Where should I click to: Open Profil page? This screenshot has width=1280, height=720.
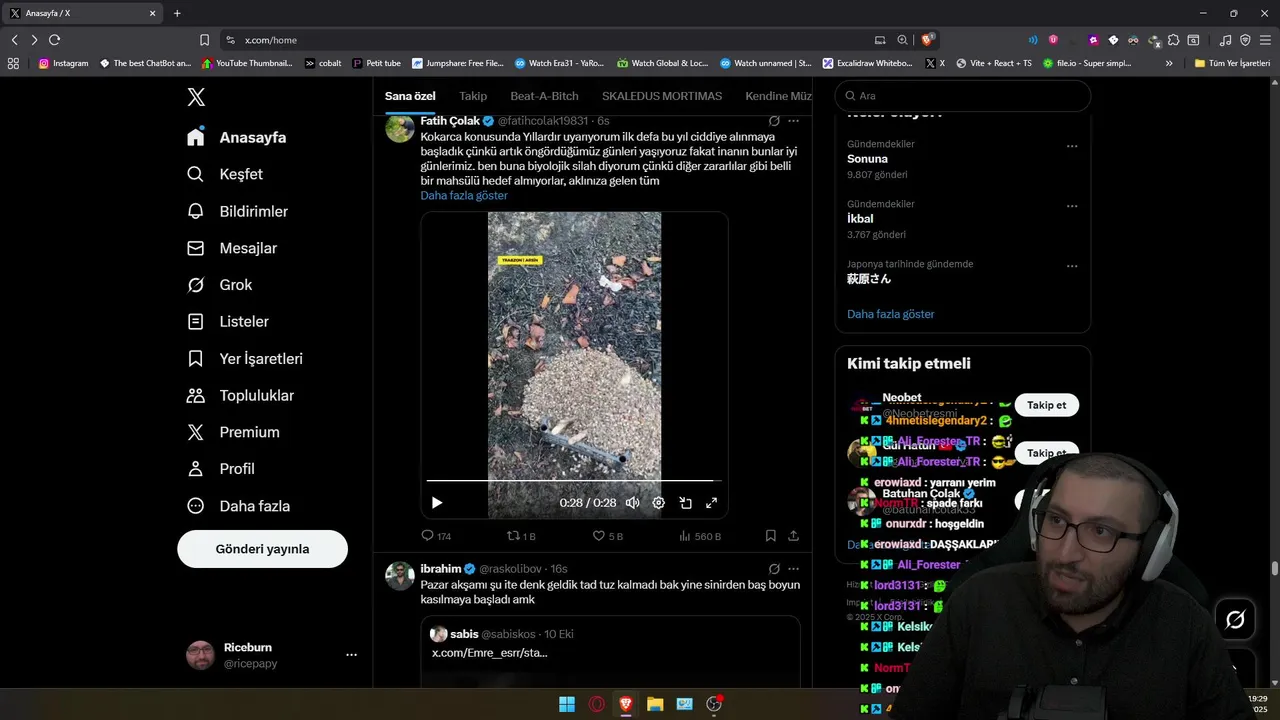(x=221, y=469)
